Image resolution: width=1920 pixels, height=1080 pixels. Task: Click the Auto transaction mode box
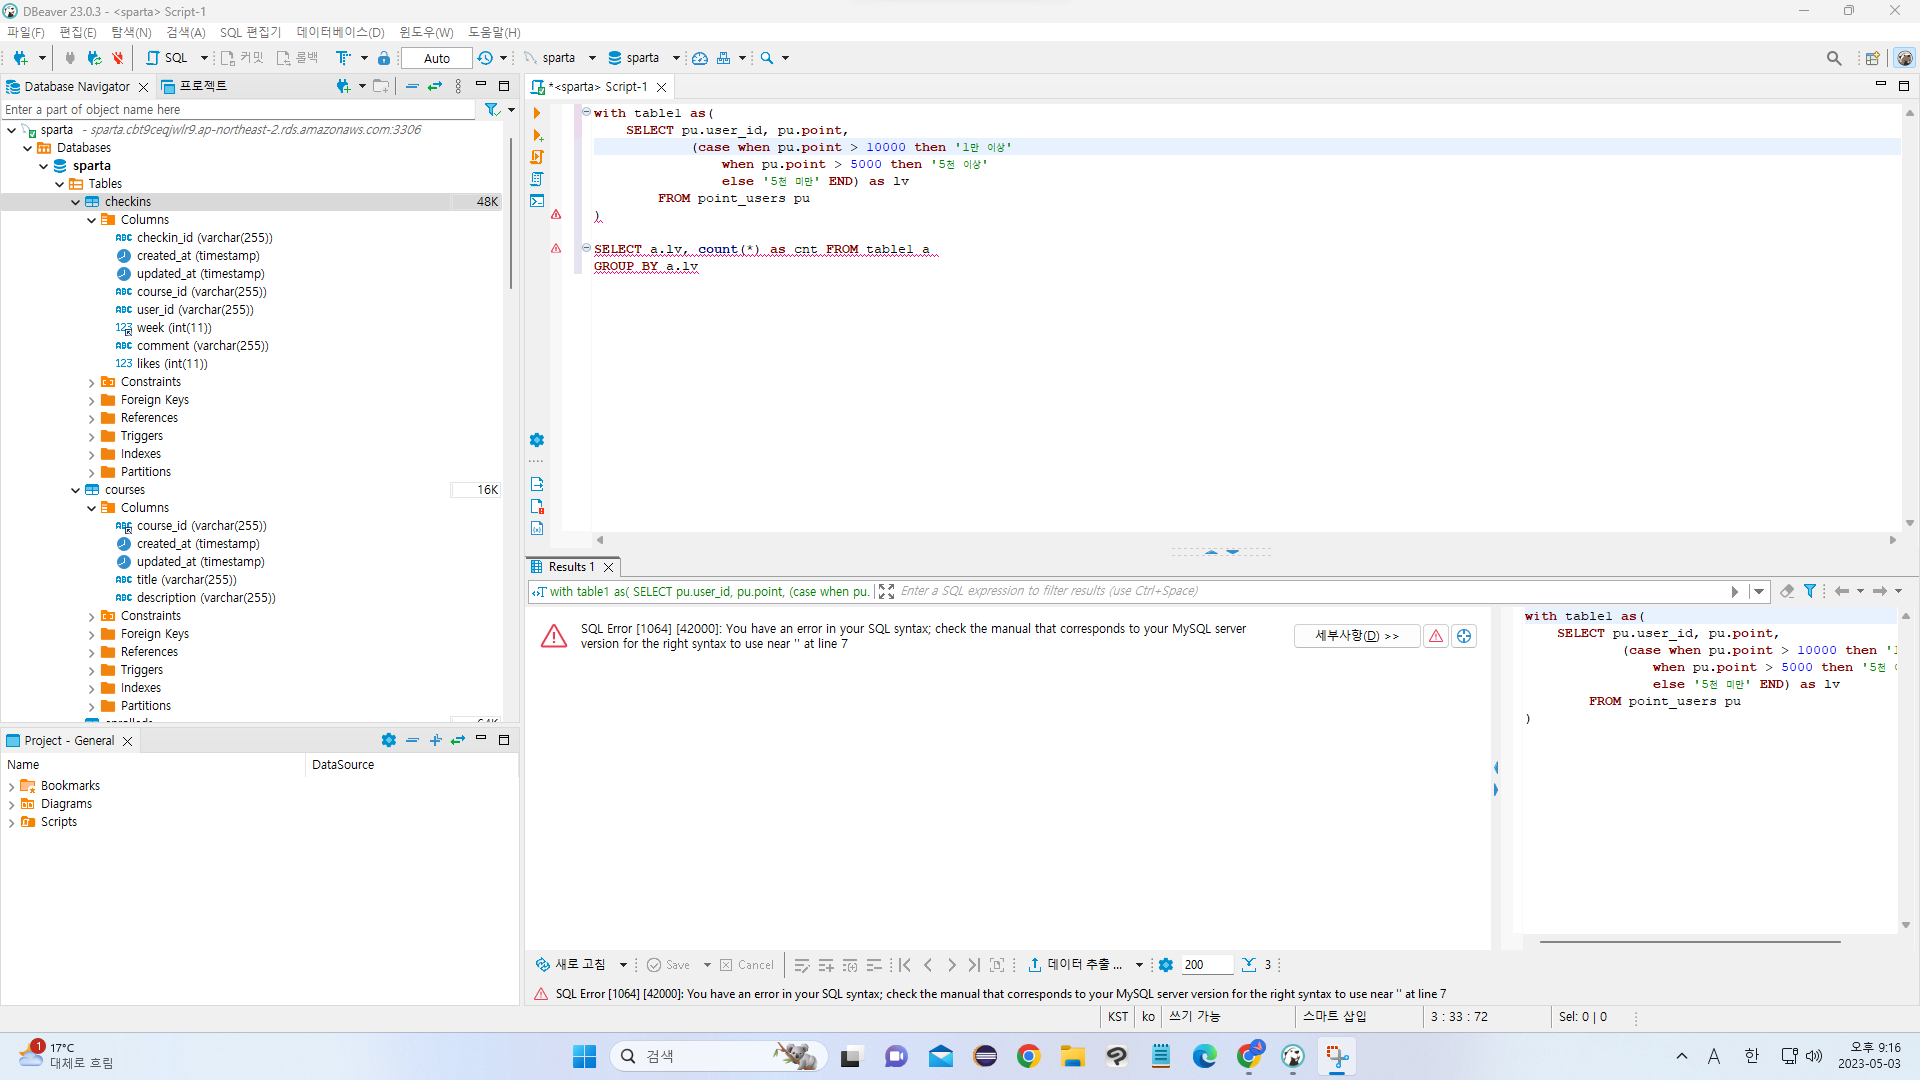pyautogui.click(x=437, y=58)
